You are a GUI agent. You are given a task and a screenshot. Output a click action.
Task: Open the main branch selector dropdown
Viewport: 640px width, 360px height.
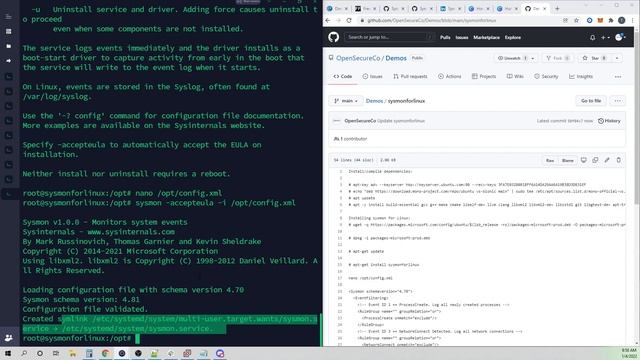point(346,101)
